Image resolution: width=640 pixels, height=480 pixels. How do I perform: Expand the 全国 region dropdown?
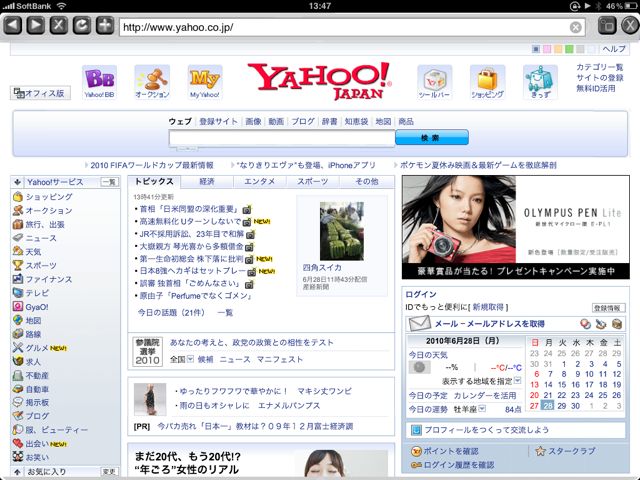point(190,359)
